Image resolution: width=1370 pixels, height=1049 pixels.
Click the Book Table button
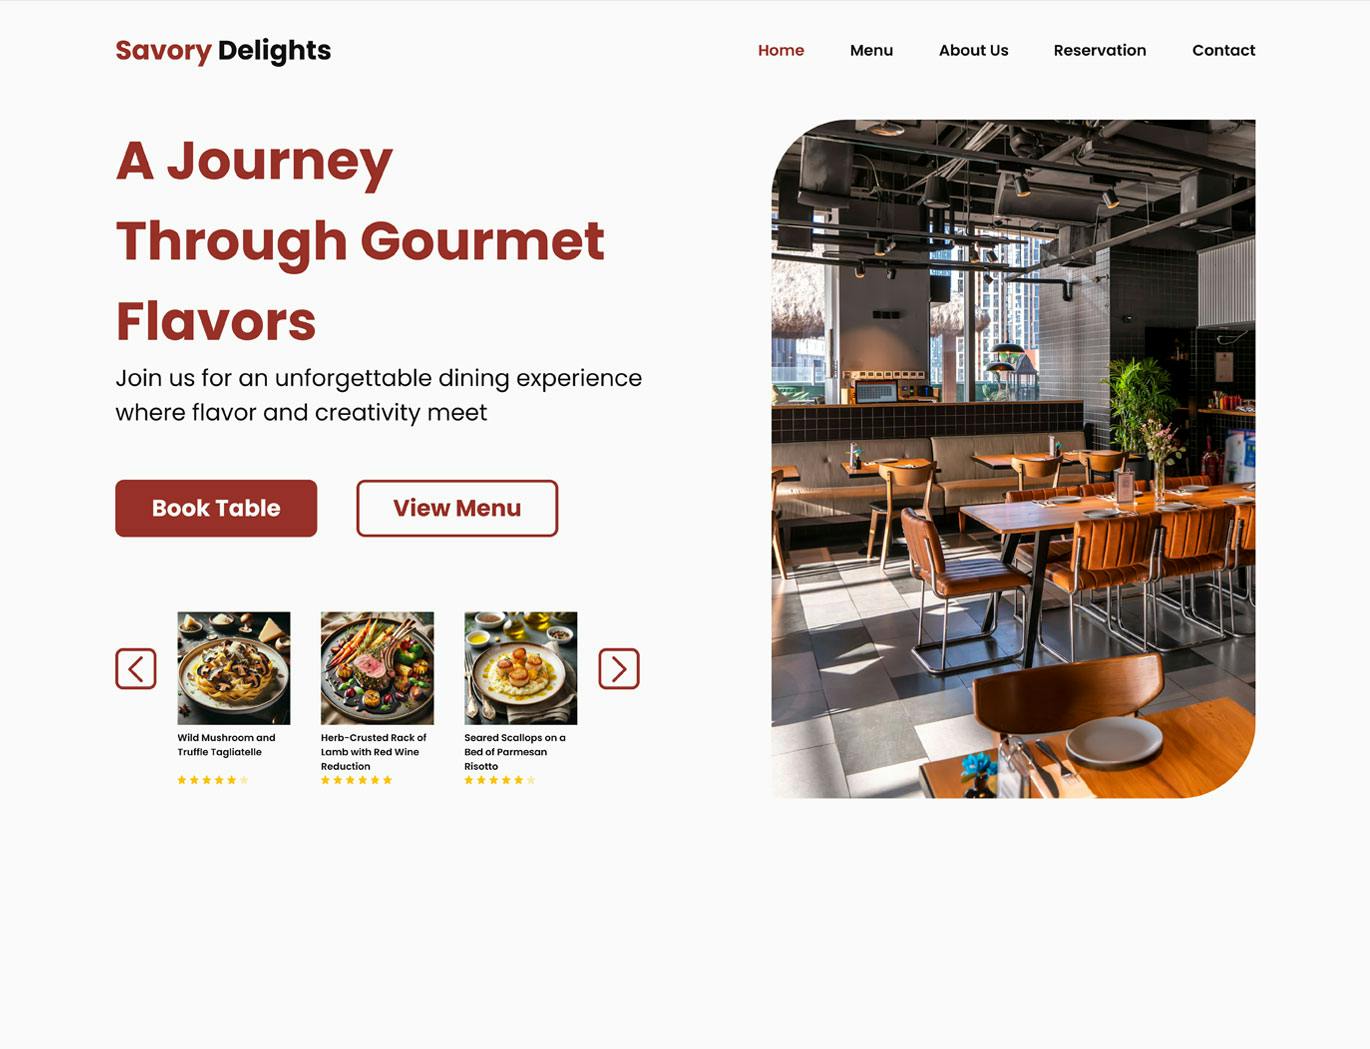216,508
